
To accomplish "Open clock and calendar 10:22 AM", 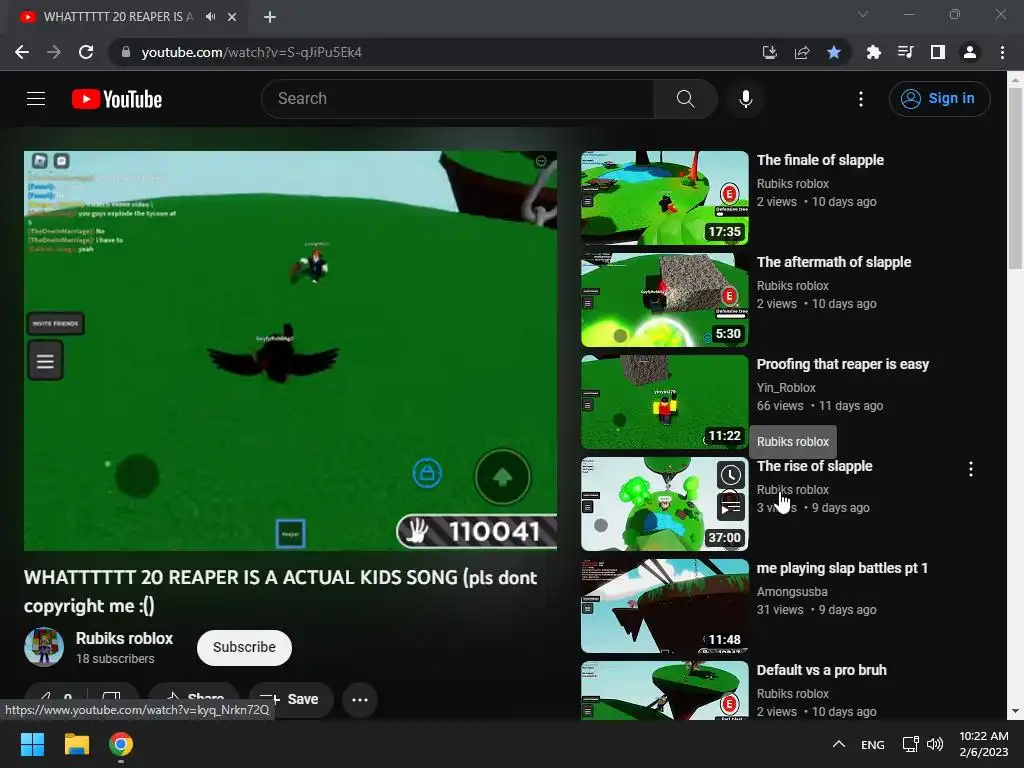I will point(984,744).
